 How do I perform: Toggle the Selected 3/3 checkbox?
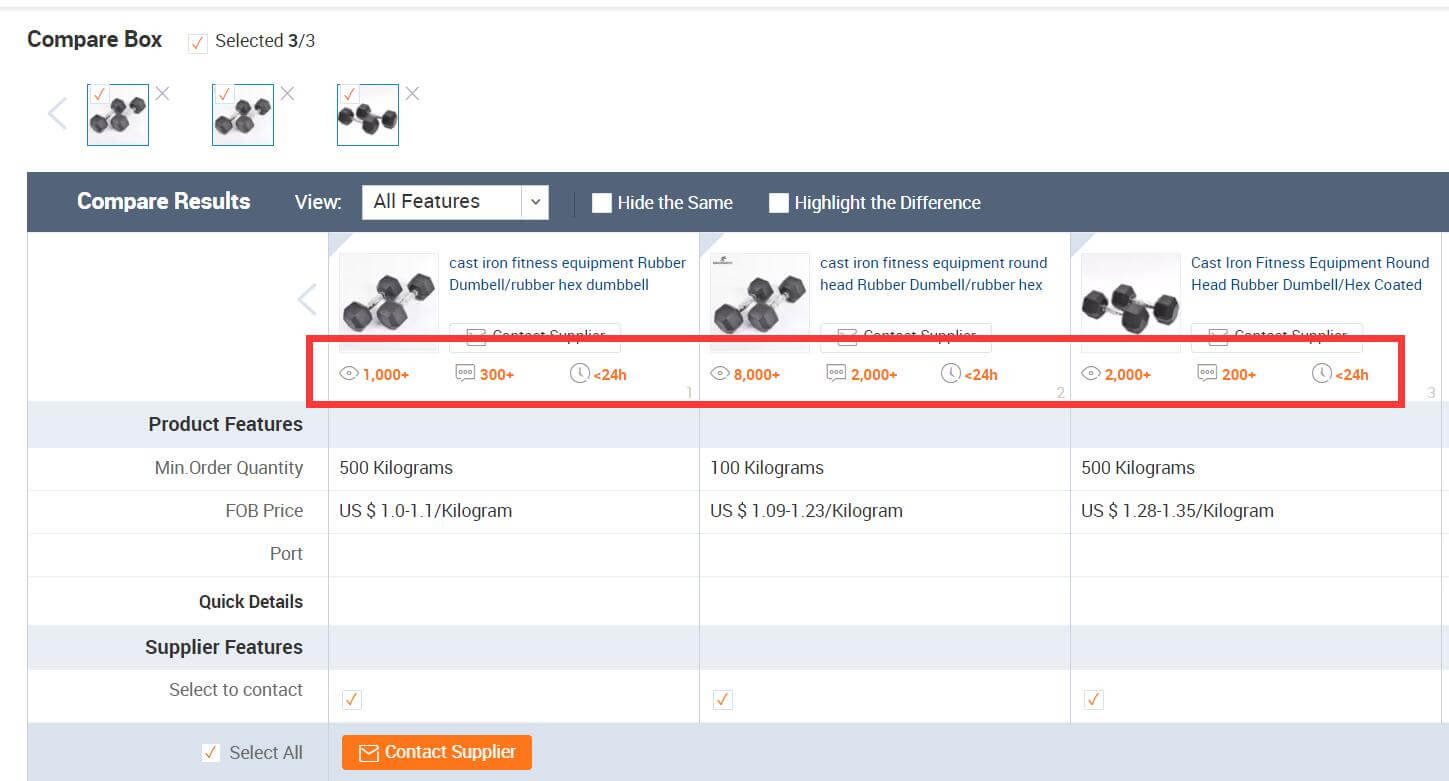tap(198, 42)
